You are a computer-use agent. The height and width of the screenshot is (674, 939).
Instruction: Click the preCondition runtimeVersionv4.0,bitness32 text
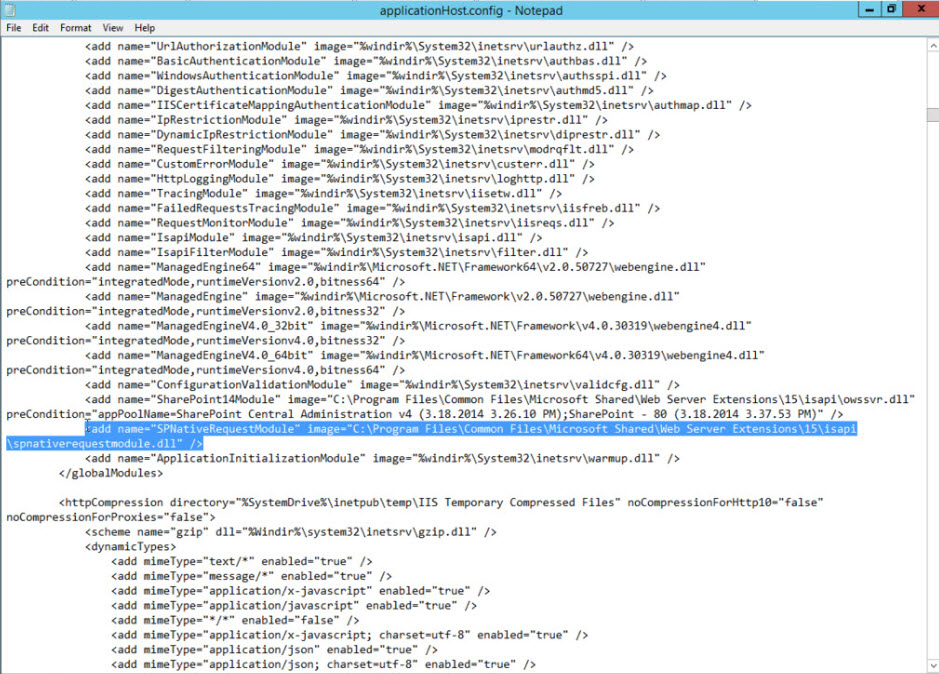pos(205,340)
